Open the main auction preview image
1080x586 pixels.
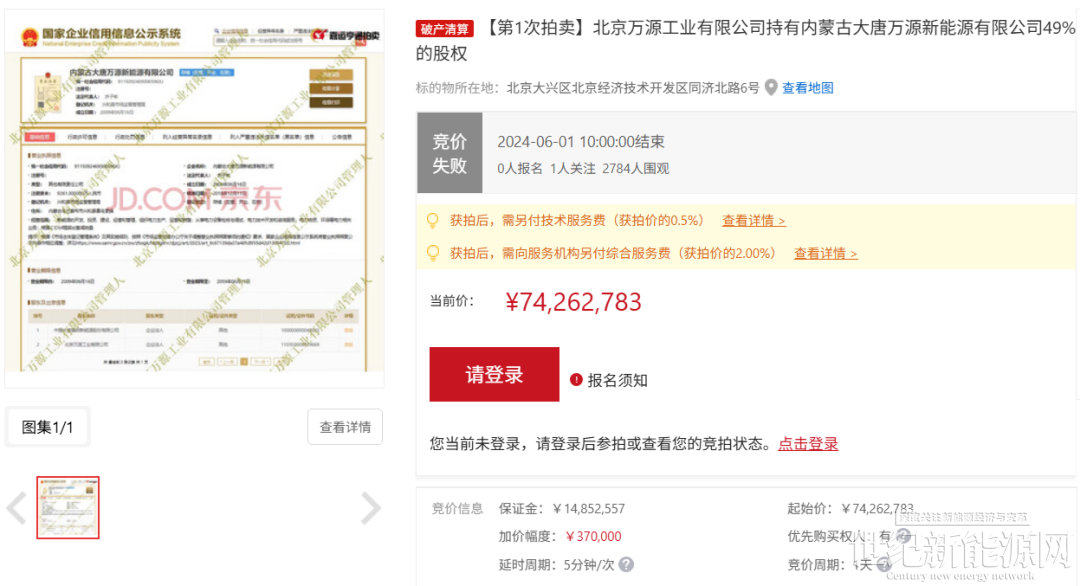click(x=194, y=198)
